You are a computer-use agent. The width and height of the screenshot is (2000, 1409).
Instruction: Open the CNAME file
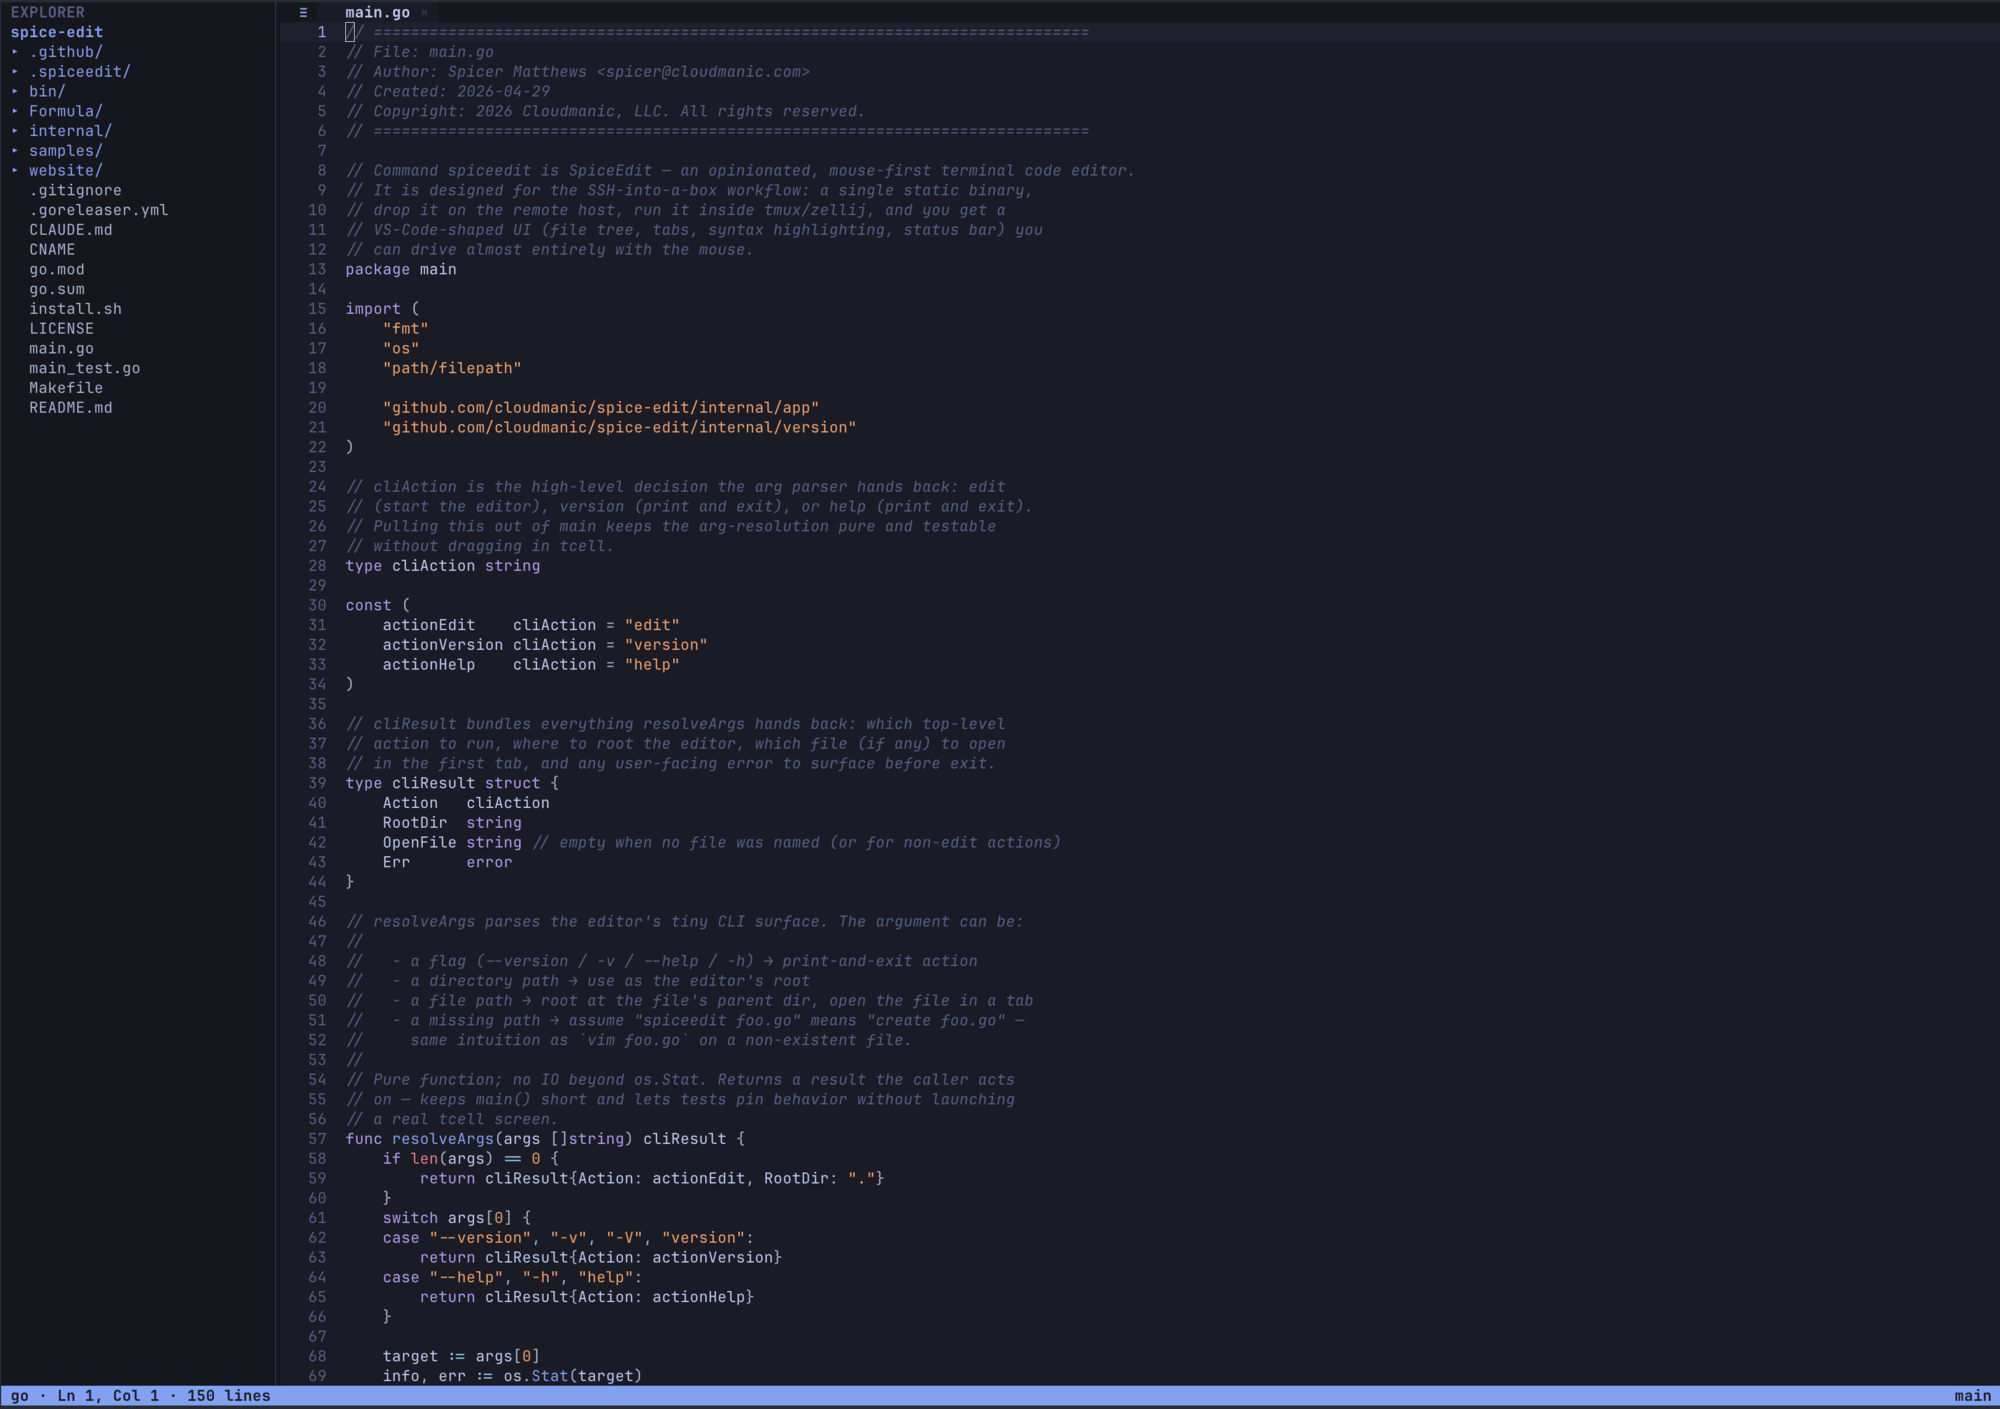click(52, 250)
